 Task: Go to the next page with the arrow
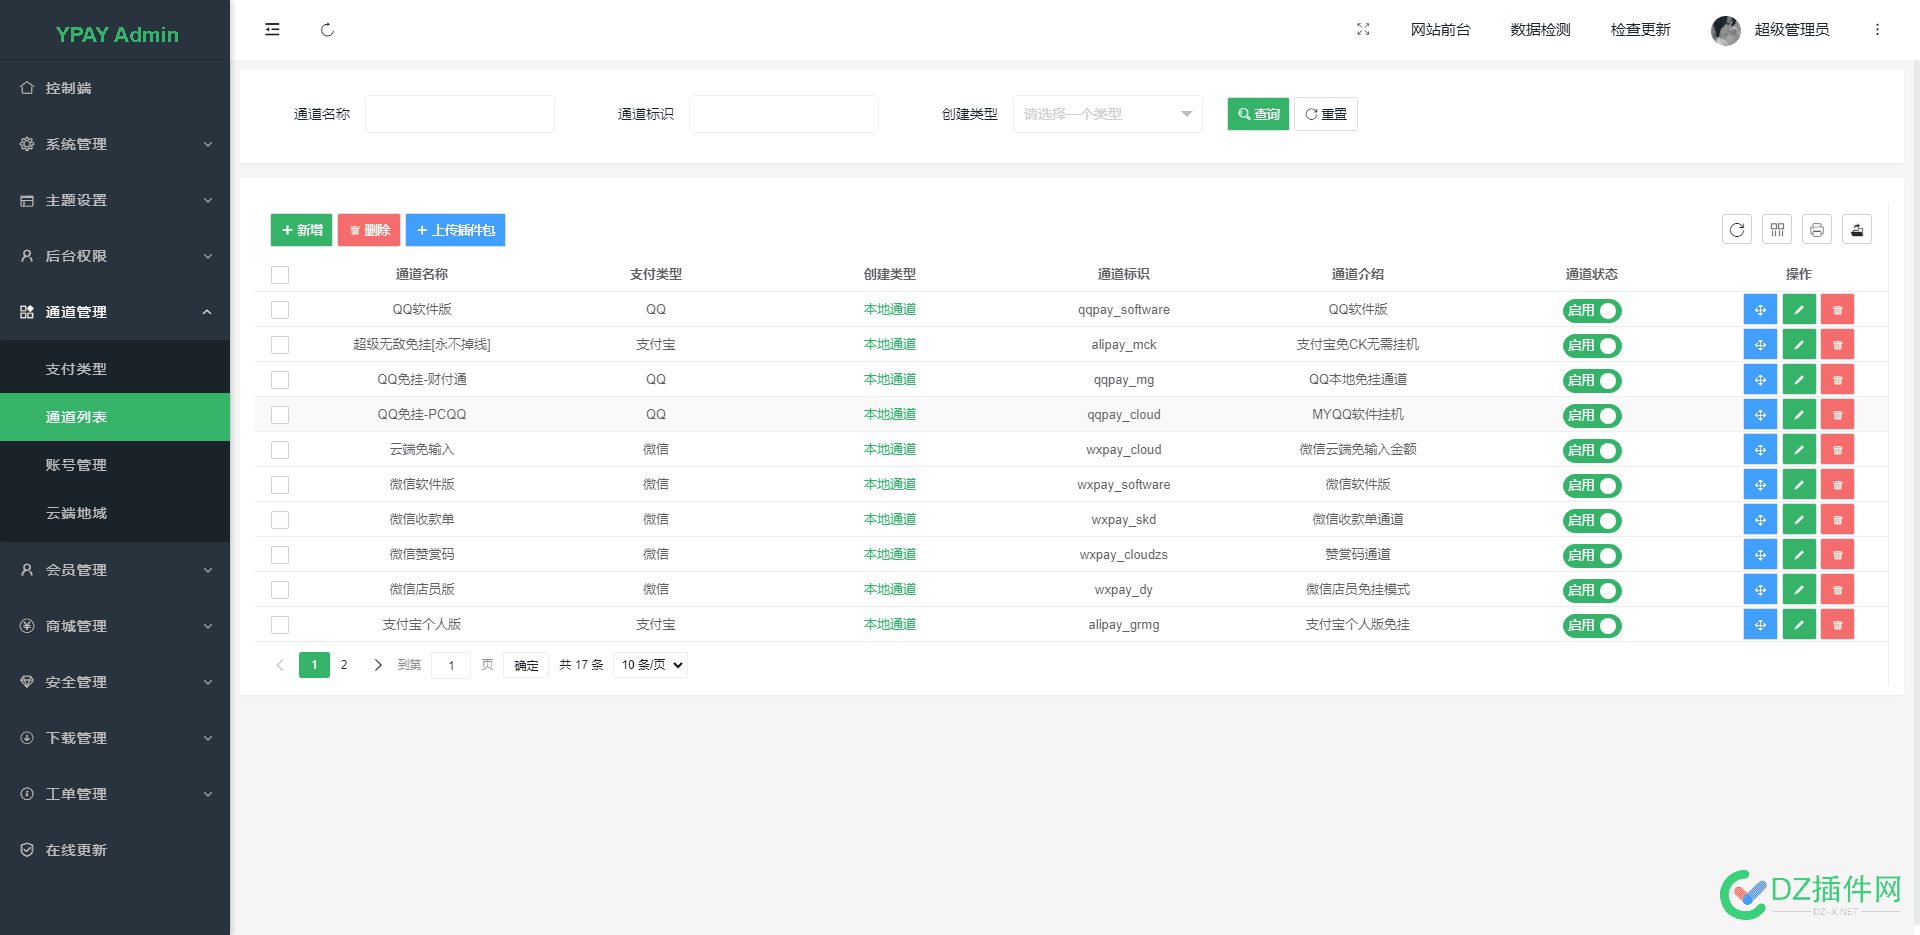click(378, 665)
